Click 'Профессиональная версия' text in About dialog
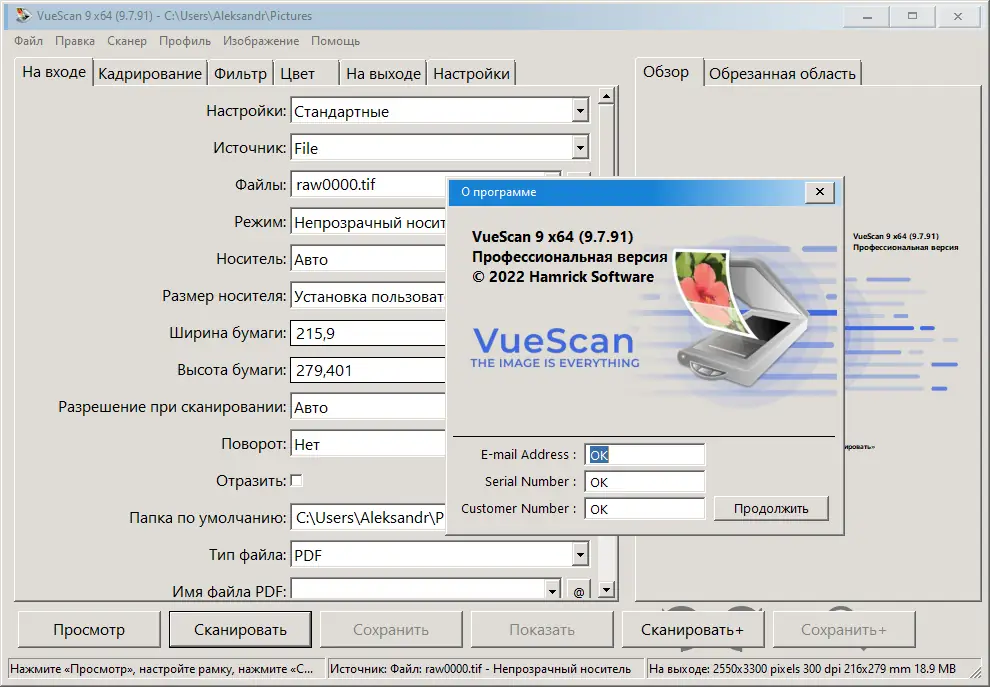Viewport: 990px width, 687px height. [x=570, y=257]
